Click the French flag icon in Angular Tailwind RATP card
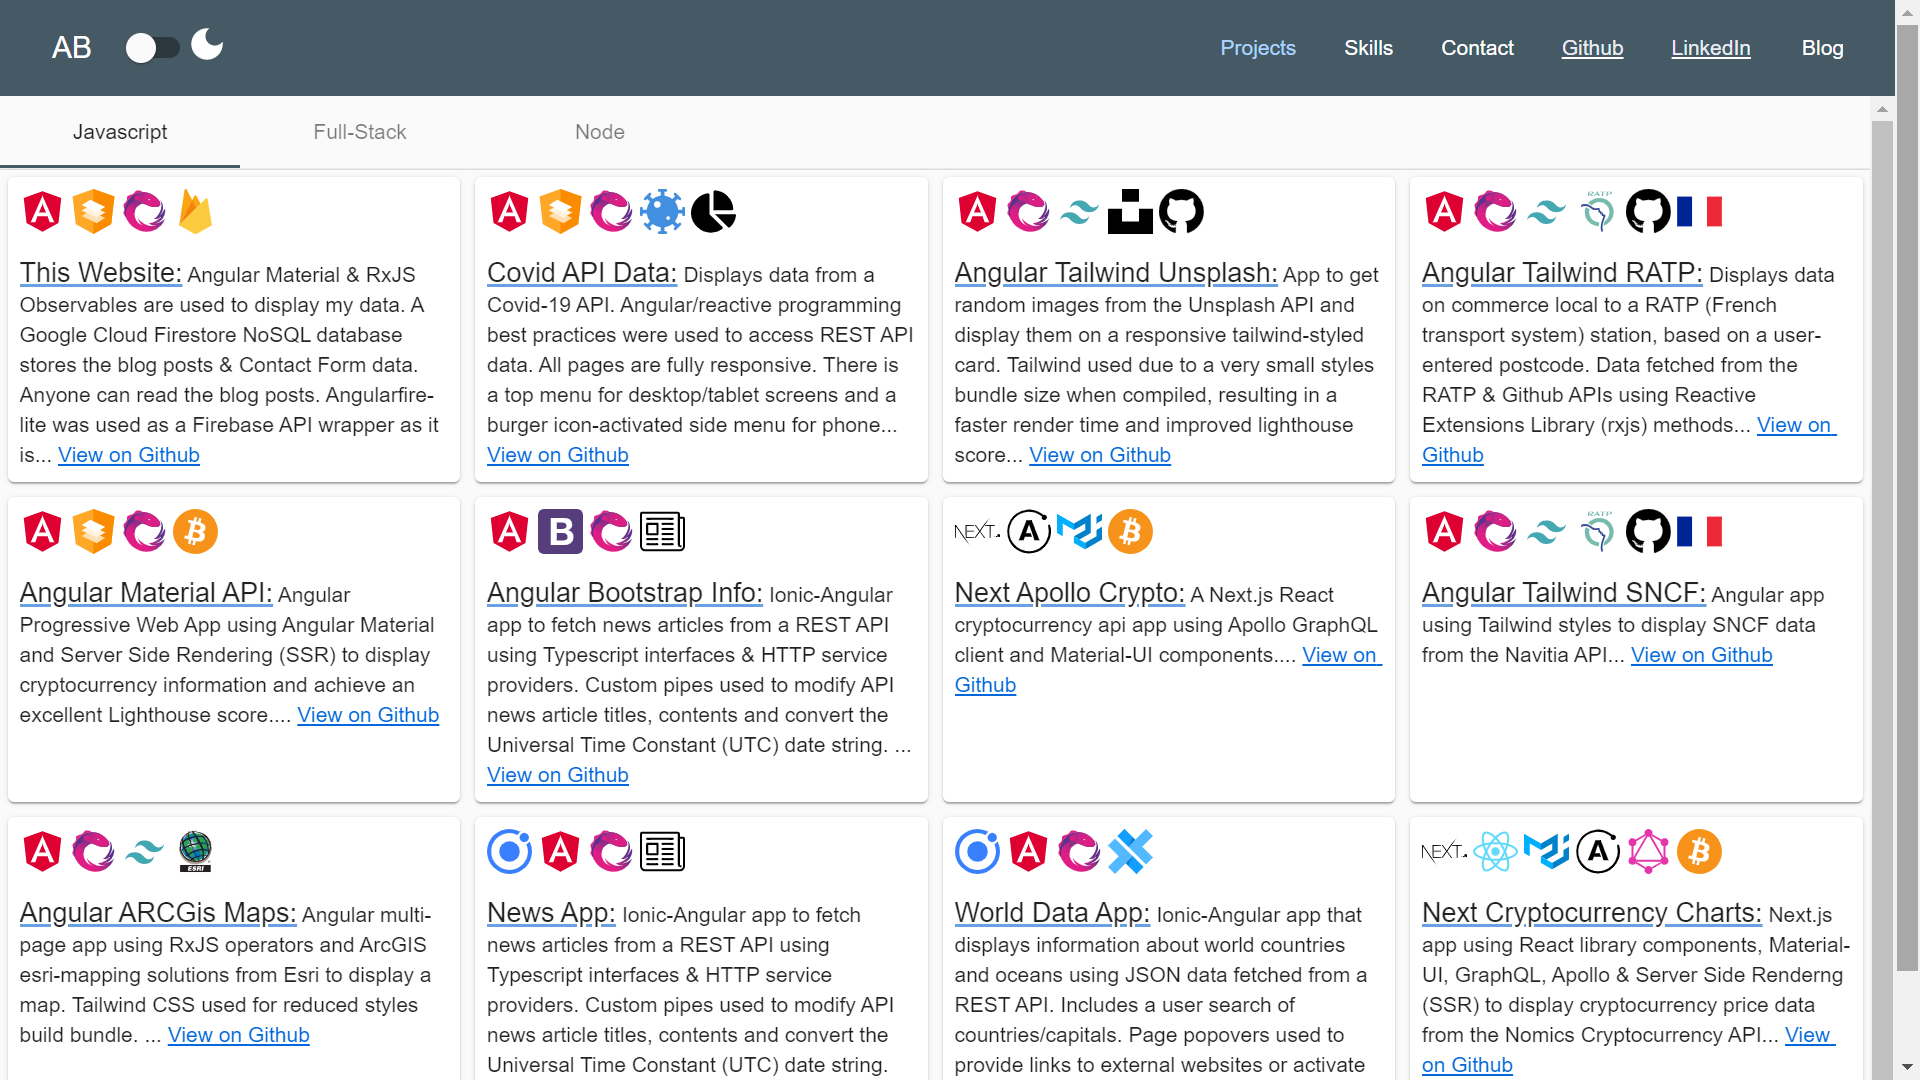 point(1699,212)
